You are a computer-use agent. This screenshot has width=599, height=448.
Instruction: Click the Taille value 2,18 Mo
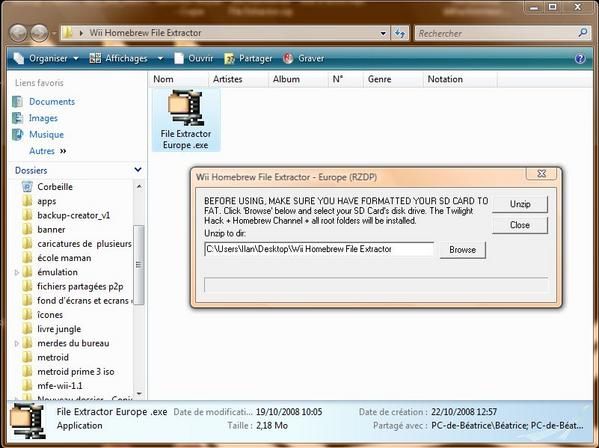coord(272,425)
